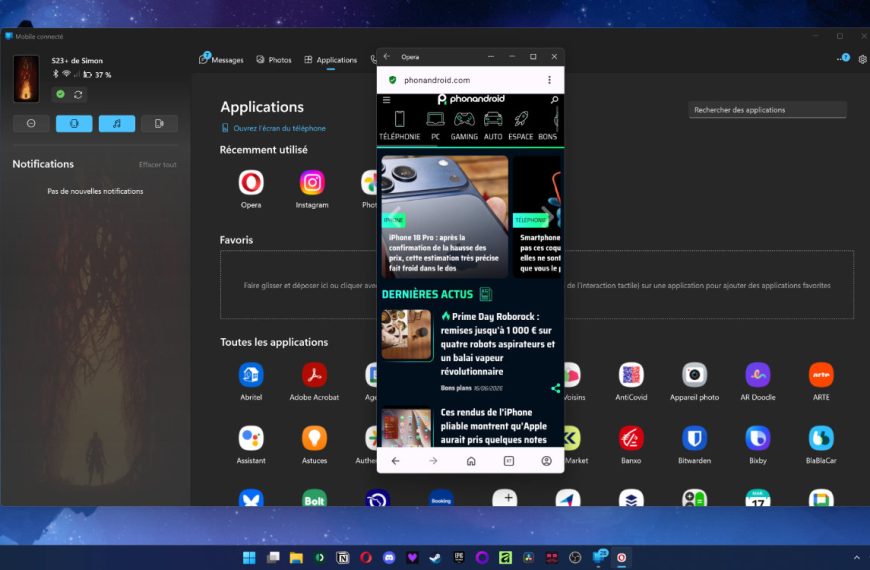Open Opera's three-dot menu beside address bar
Screen dimensions: 870x570
pyautogui.click(x=549, y=80)
